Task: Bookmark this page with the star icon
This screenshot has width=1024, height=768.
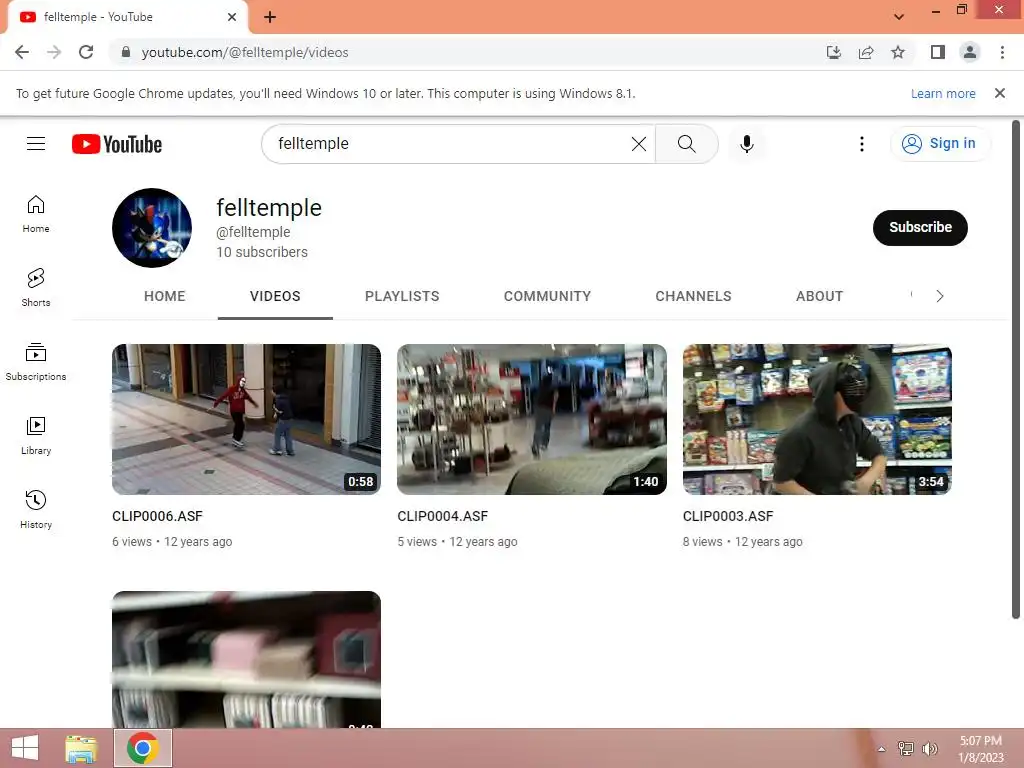Action: coord(898,52)
